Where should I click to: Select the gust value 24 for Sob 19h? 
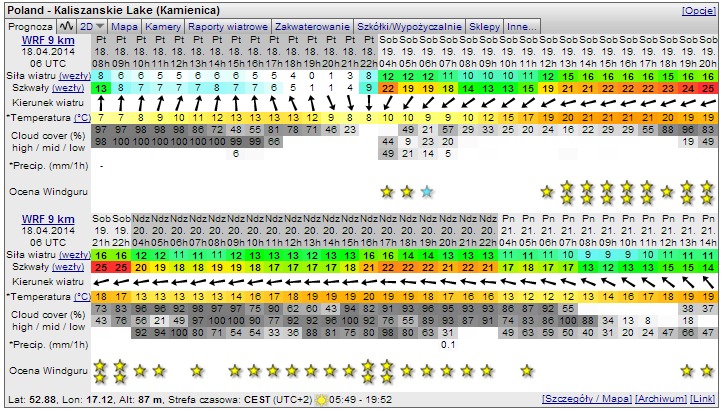tap(688, 88)
